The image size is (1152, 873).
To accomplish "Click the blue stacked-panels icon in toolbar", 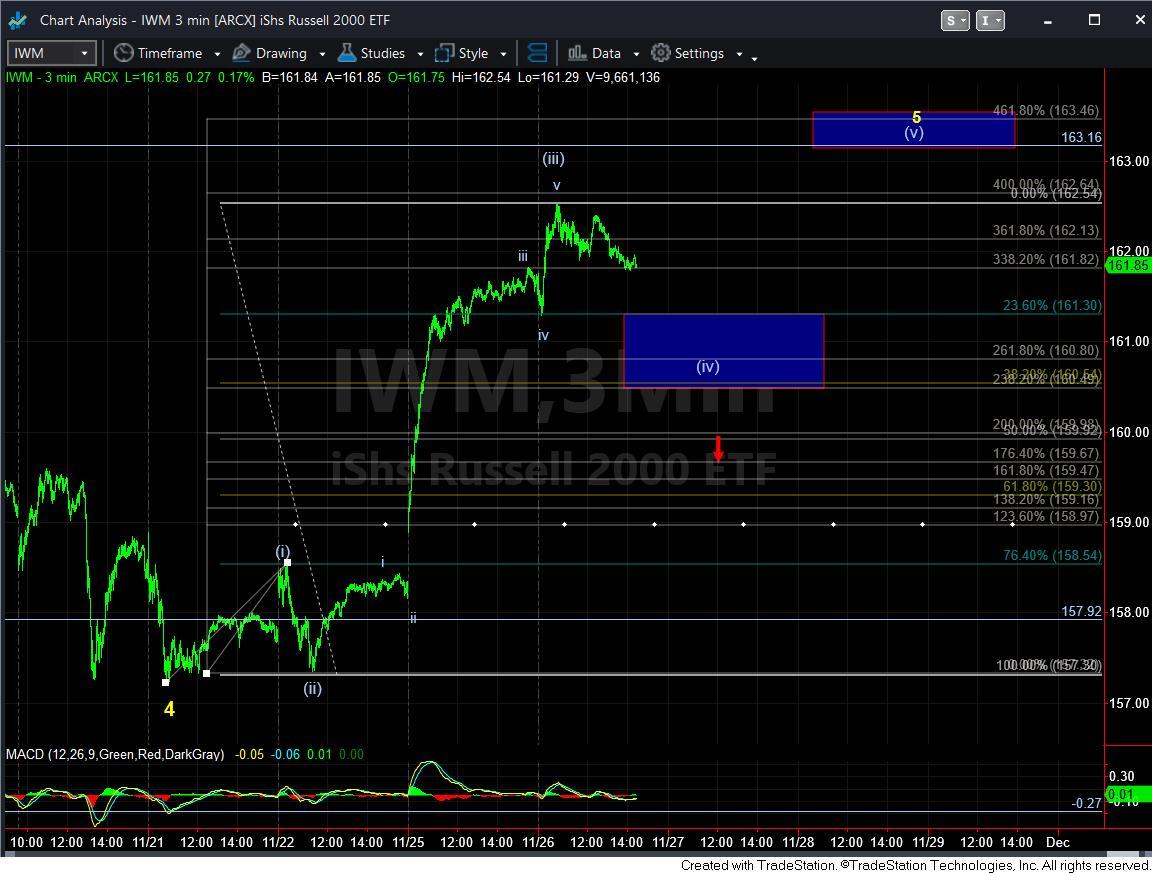I will tap(538, 53).
